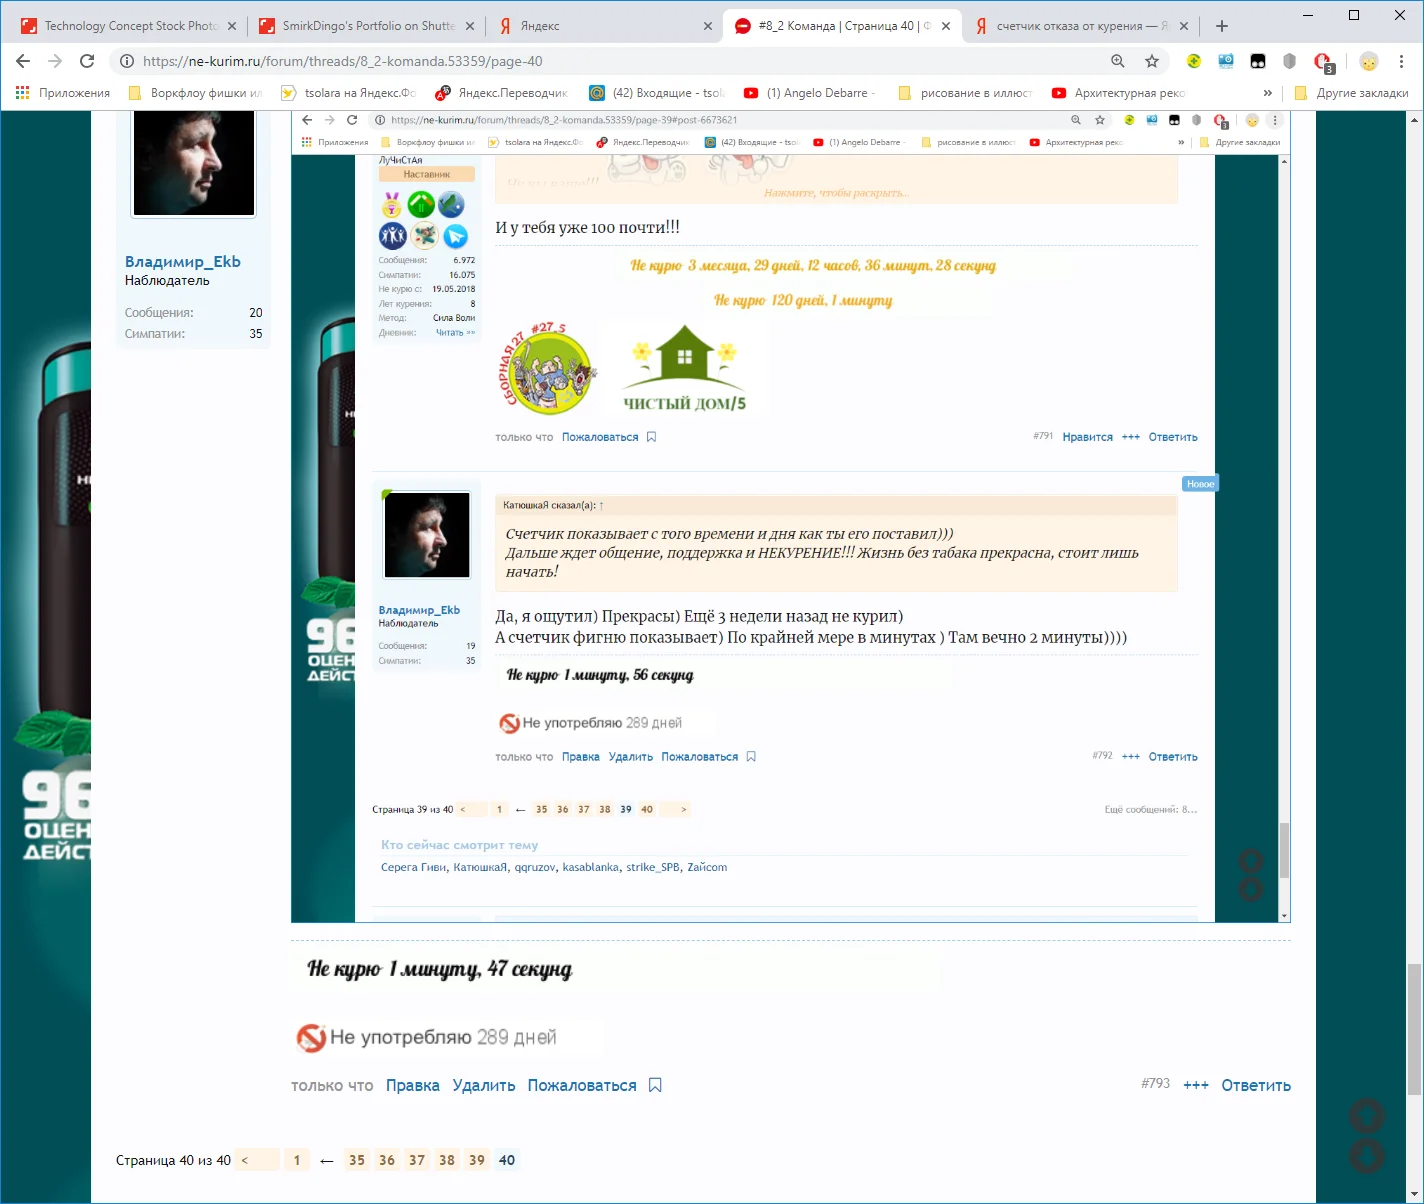The width and height of the screenshot is (1424, 1204).
Task: Go to page 39 in Страница 40 из 40 pagination
Action: 477,1160
